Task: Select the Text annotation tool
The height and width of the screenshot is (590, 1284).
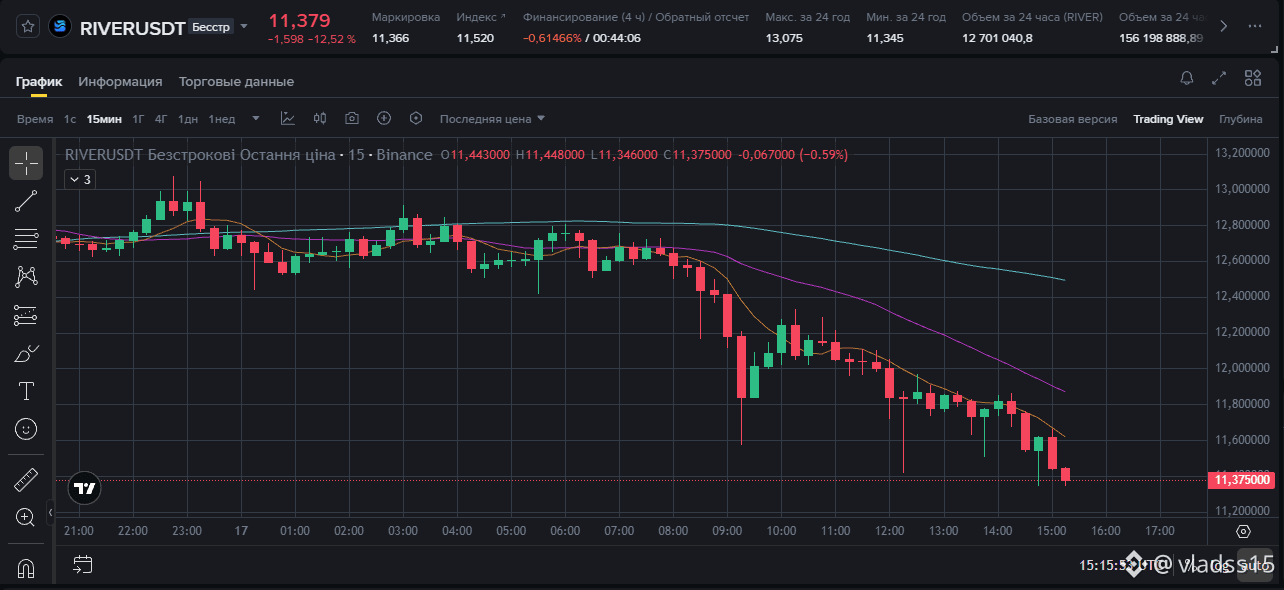Action: (x=26, y=391)
